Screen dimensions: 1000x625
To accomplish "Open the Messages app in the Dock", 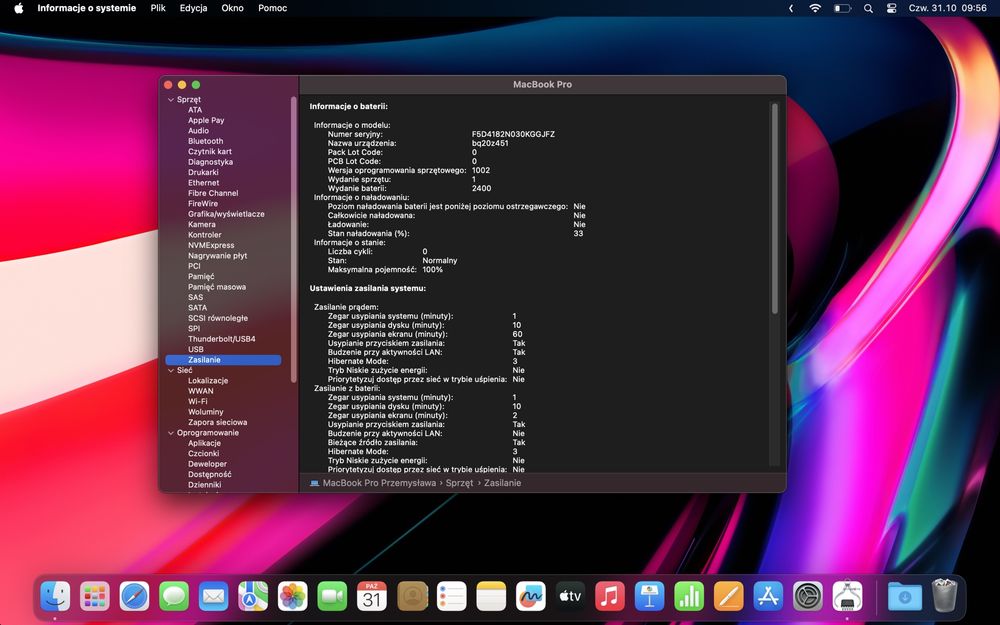I will (174, 597).
